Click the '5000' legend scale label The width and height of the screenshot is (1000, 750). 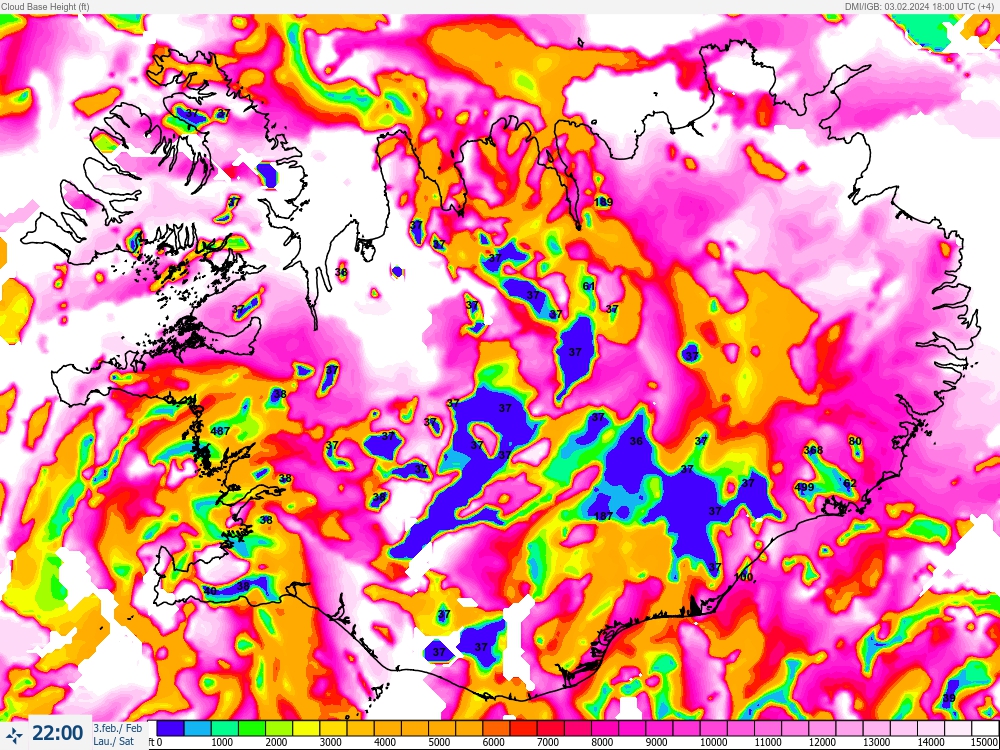[x=439, y=742]
